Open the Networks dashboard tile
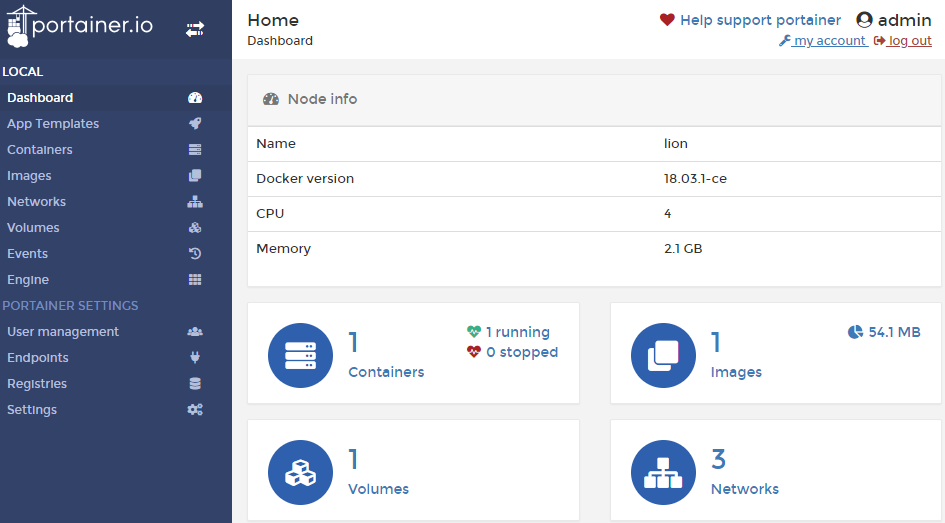 744,489
